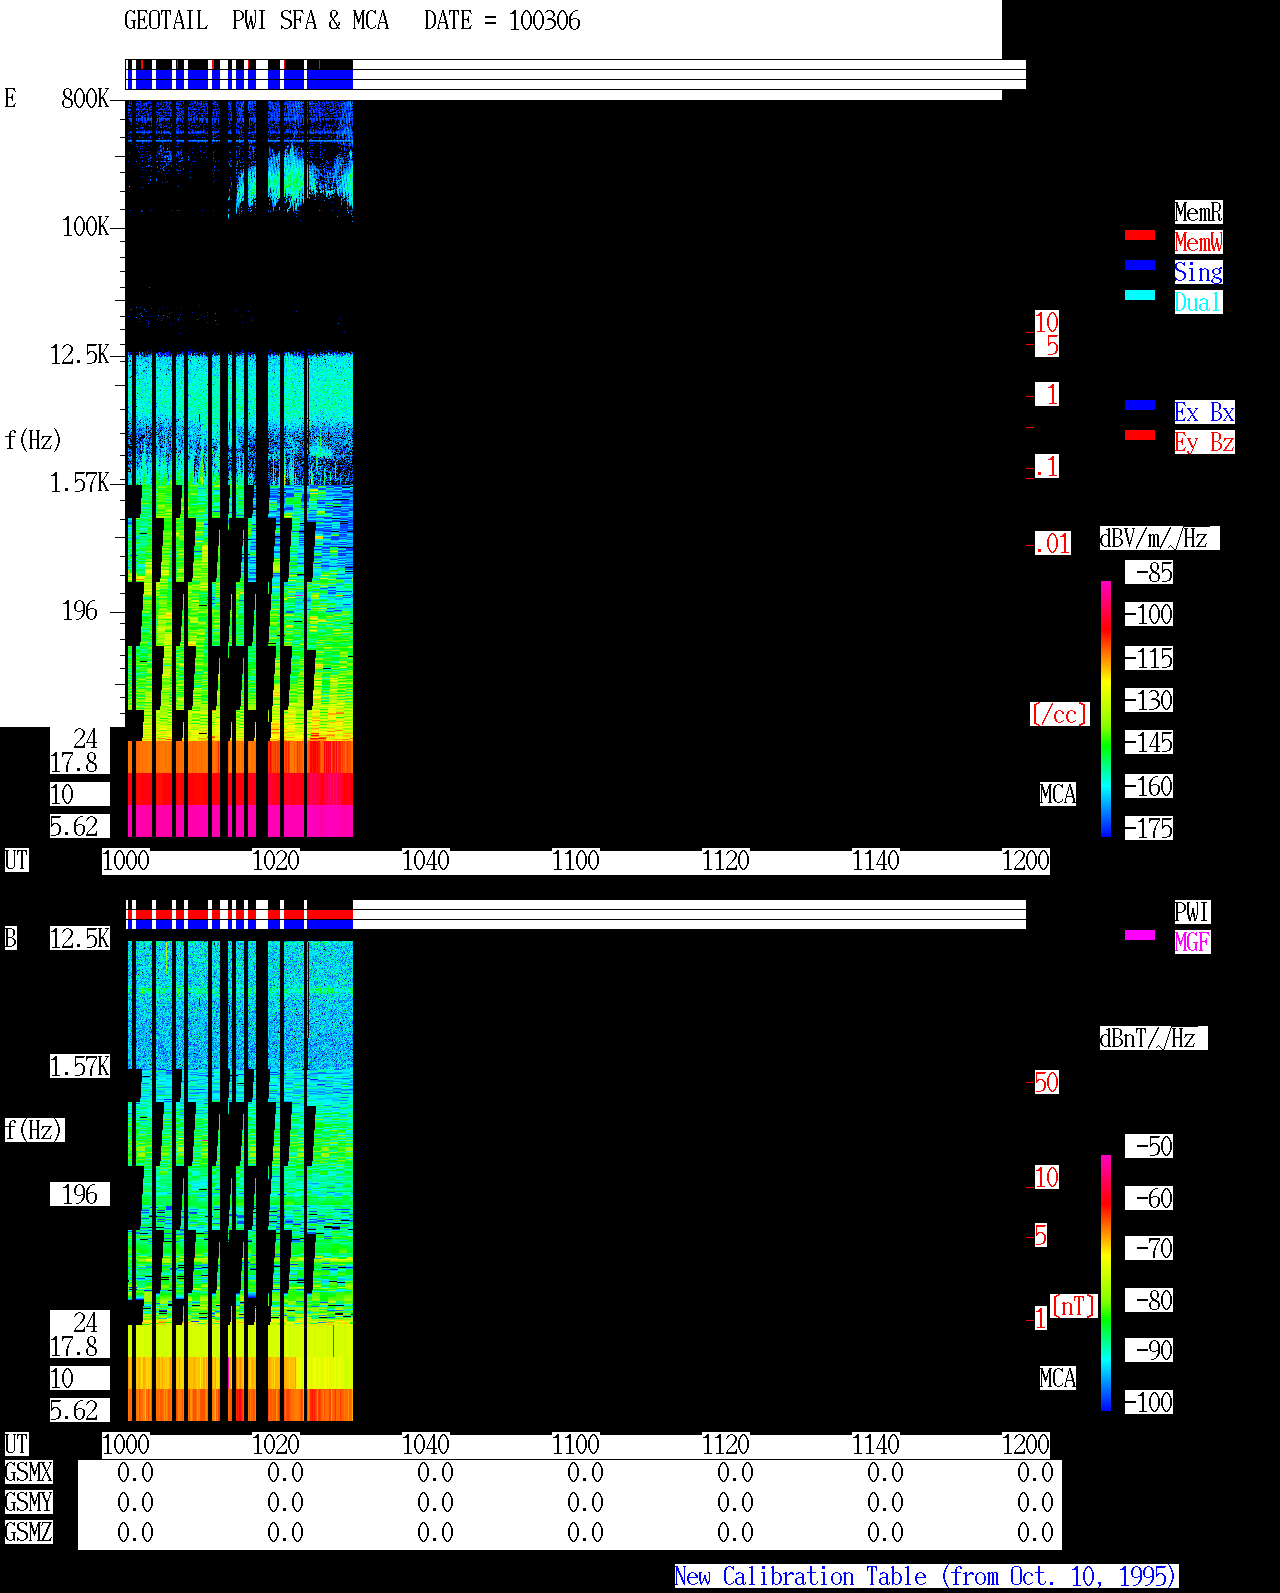Click the red Ey Bz legend swatch
The height and width of the screenshot is (1593, 1280).
tap(1140, 435)
